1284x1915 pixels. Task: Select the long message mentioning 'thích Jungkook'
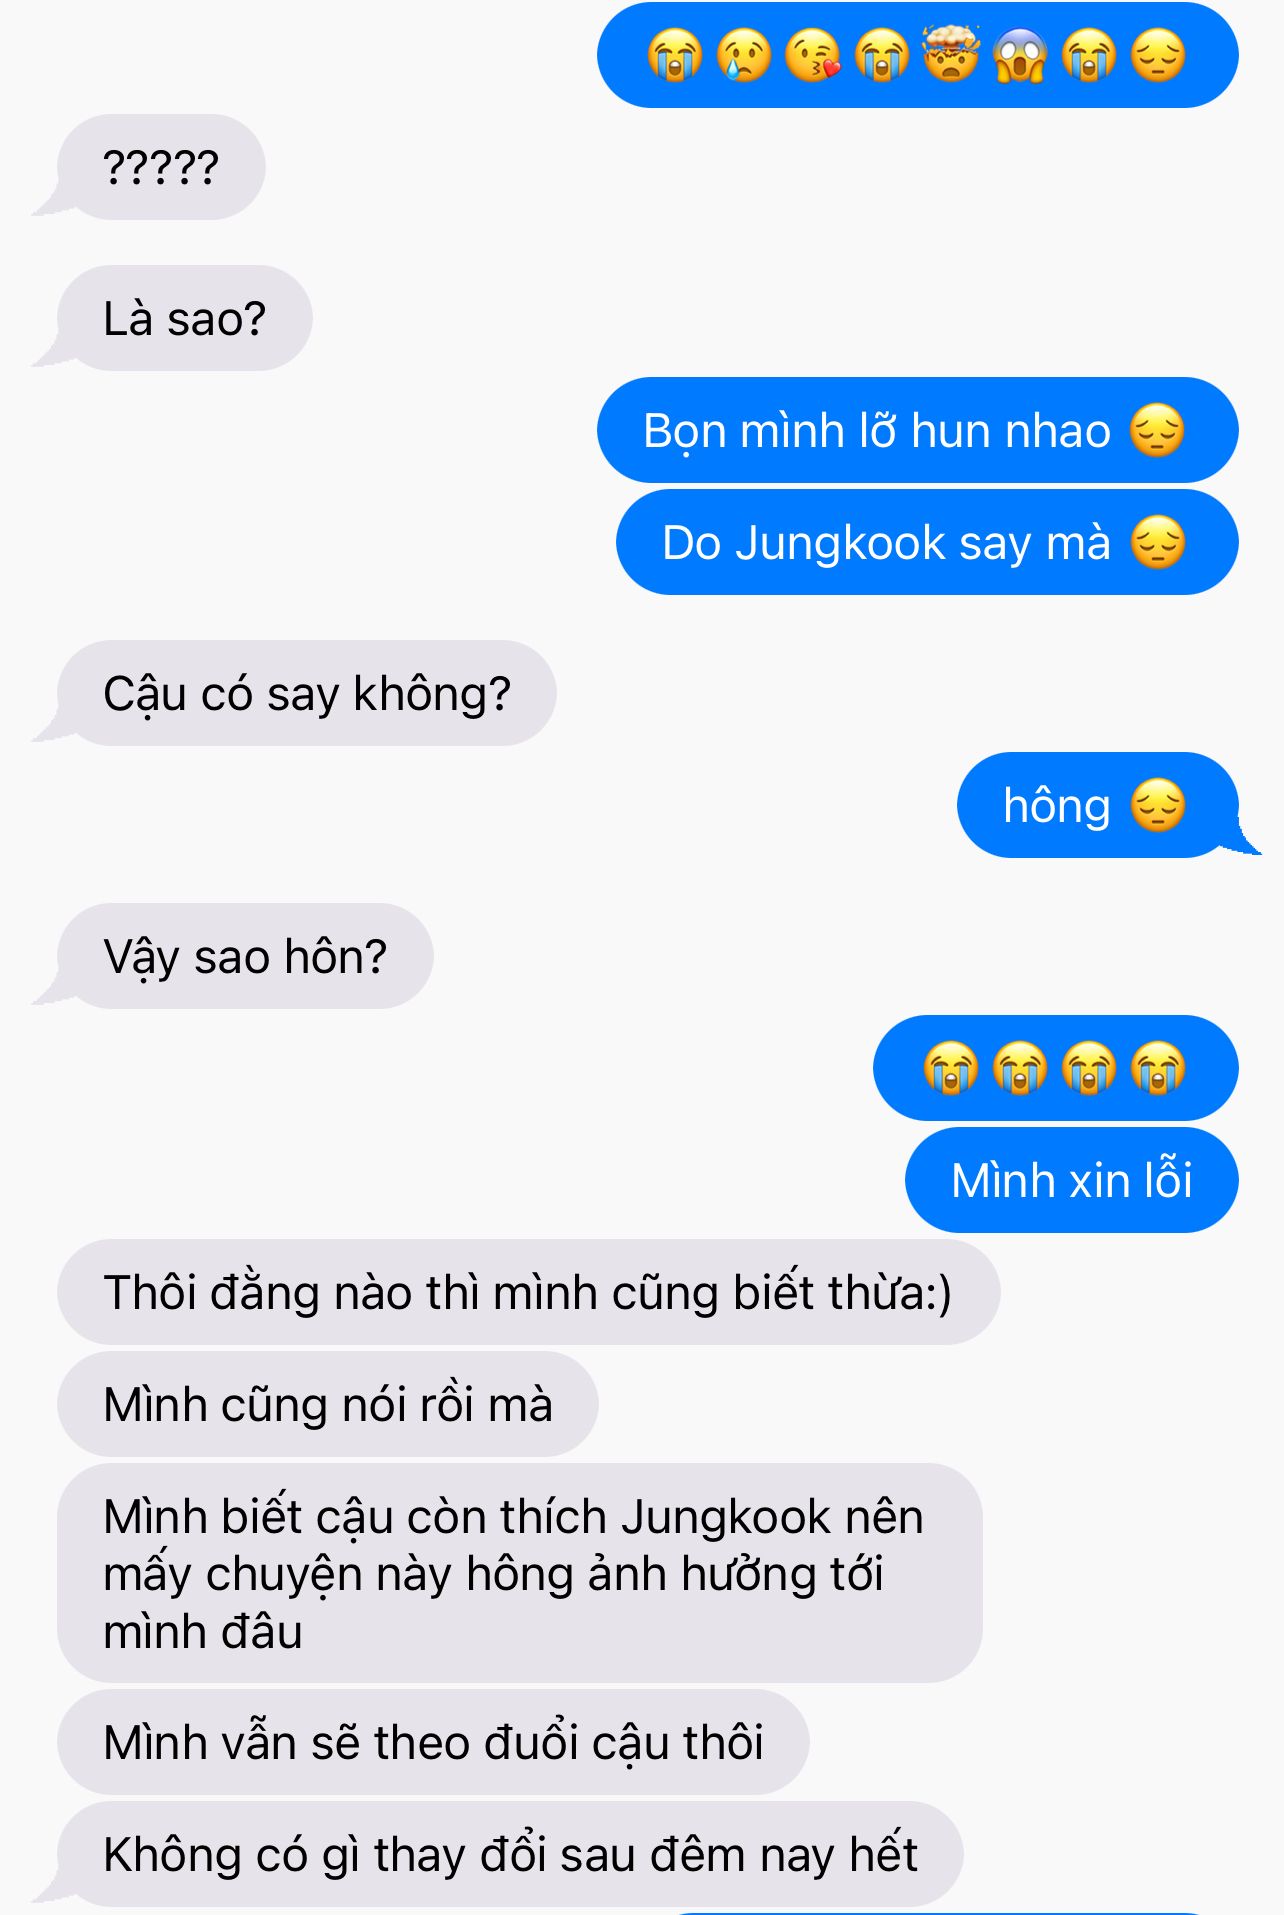[520, 1574]
